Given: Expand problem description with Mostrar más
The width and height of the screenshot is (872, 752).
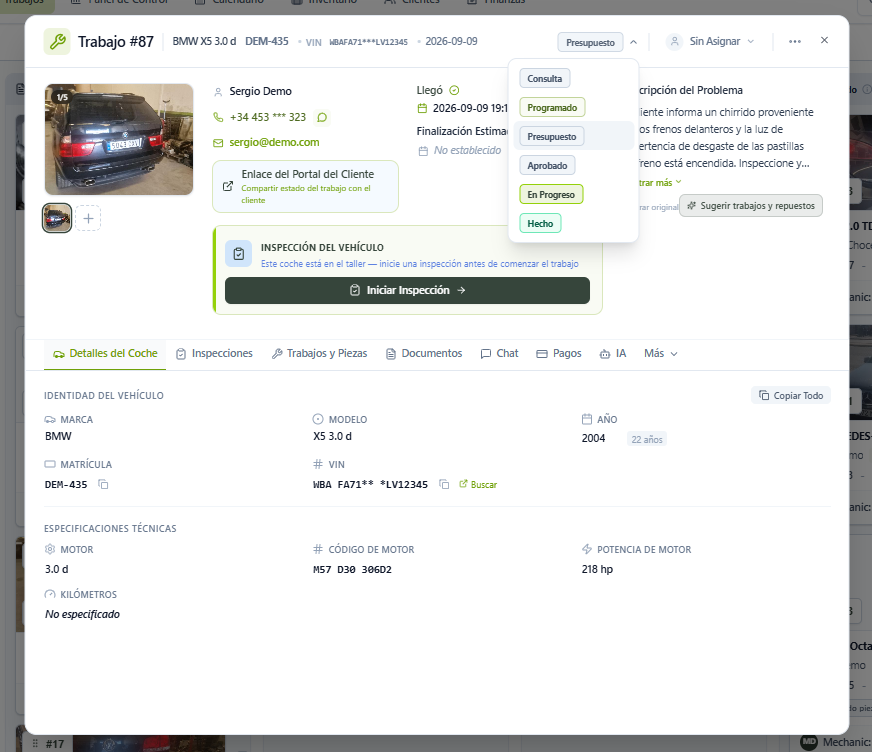Looking at the screenshot, I should (x=660, y=182).
